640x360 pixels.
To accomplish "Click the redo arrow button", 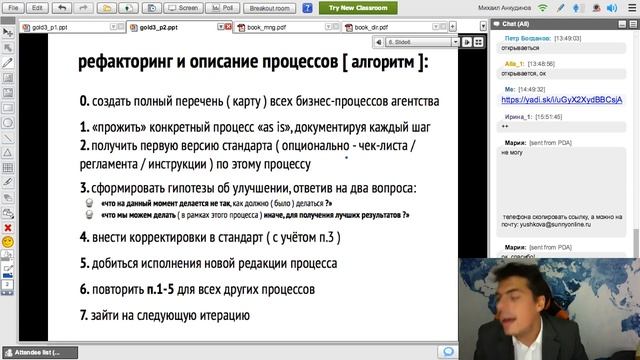I will click(83, 8).
